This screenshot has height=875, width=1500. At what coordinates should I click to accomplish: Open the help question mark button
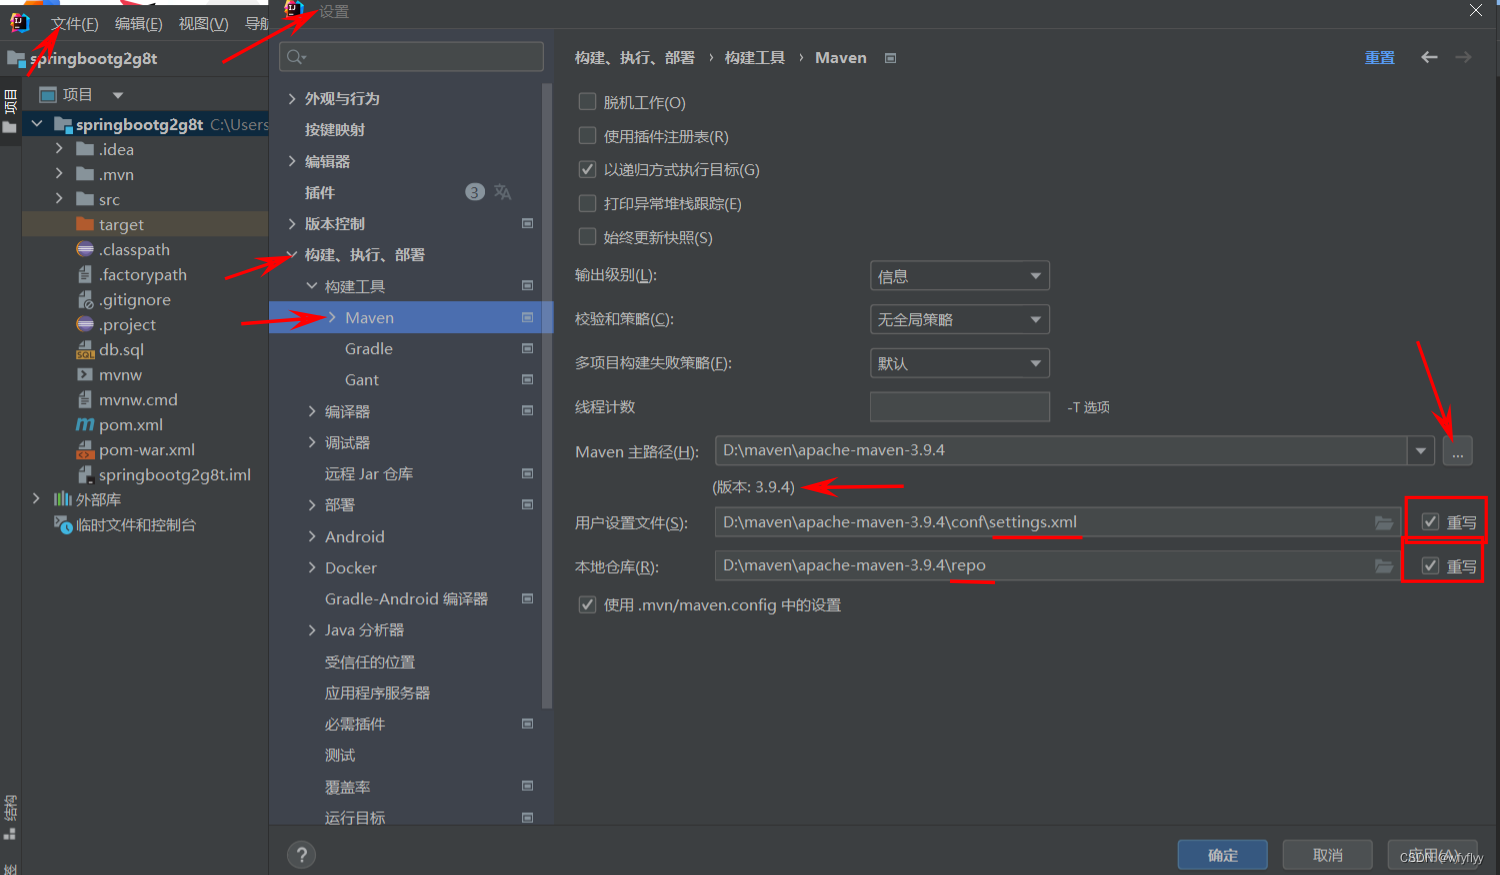[x=301, y=855]
